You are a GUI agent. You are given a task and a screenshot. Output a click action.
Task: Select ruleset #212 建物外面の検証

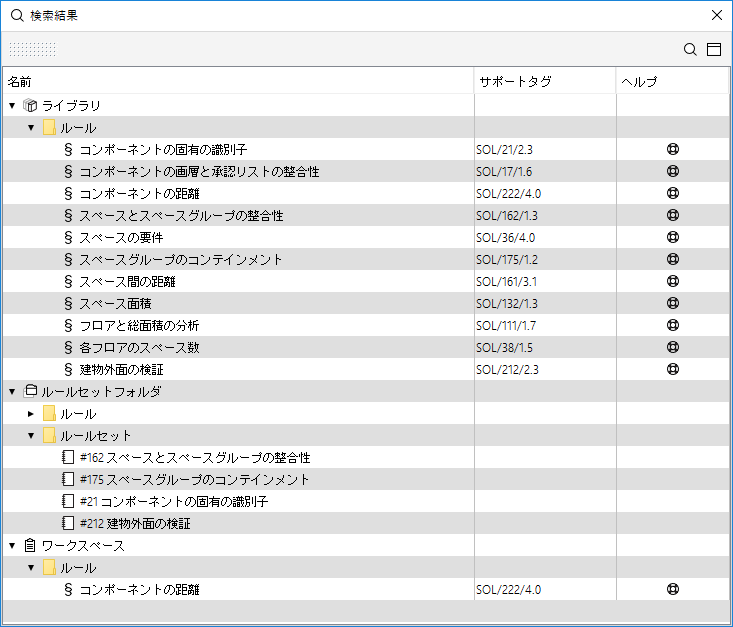click(x=135, y=523)
